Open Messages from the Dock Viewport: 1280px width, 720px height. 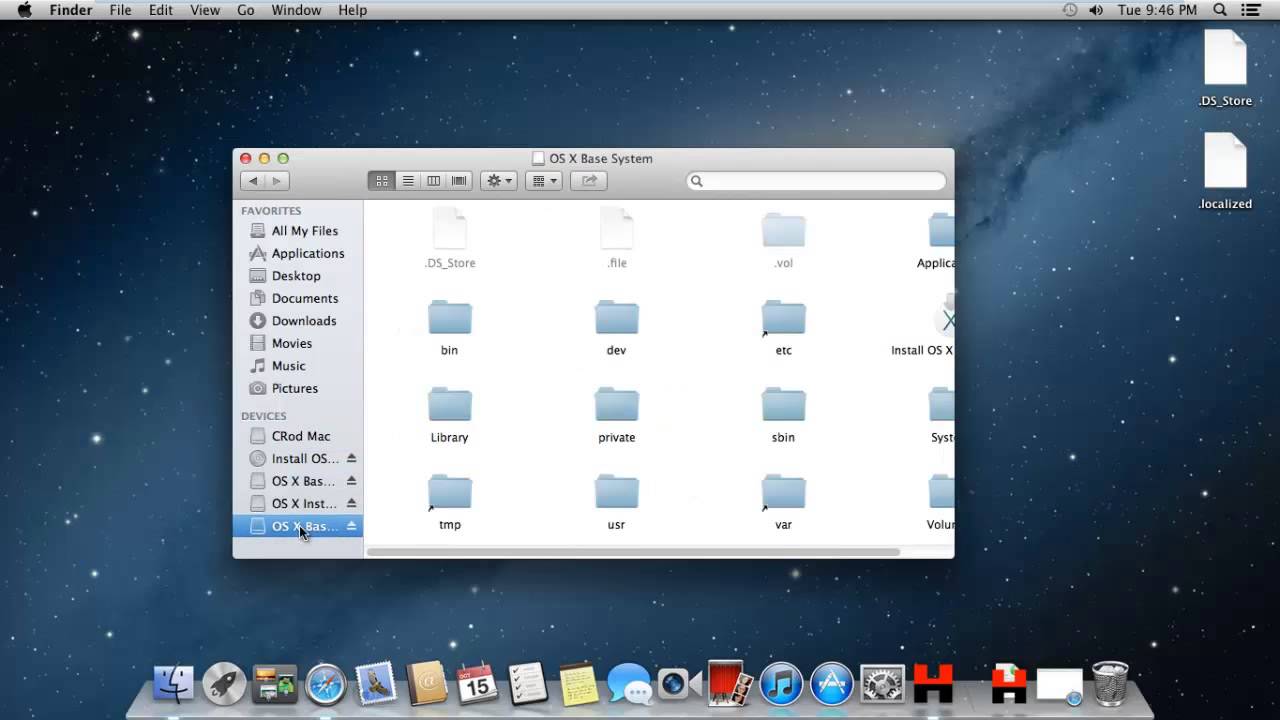[629, 684]
